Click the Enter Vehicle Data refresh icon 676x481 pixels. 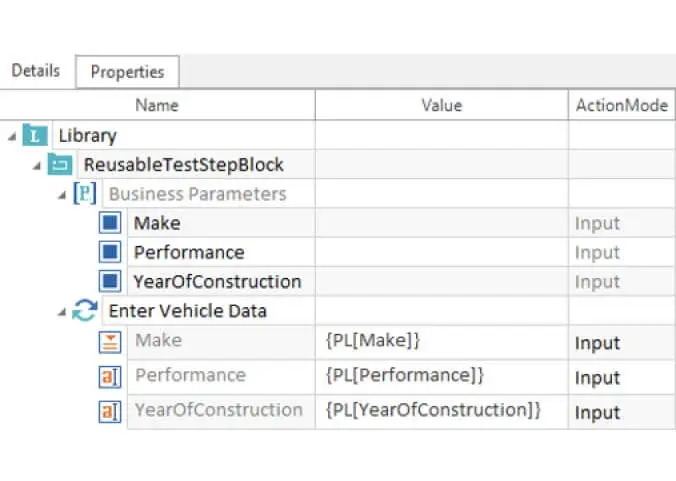pyautogui.click(x=85, y=311)
